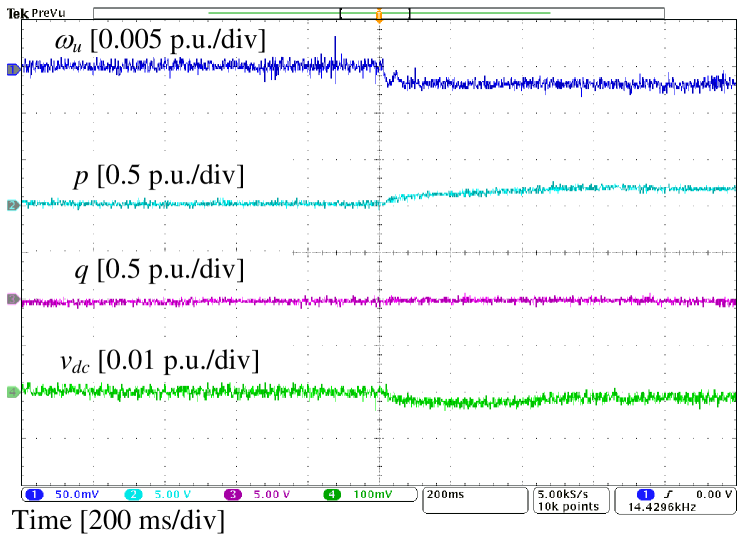
Task: Click the rising edge trigger slope icon
Action: 668,495
